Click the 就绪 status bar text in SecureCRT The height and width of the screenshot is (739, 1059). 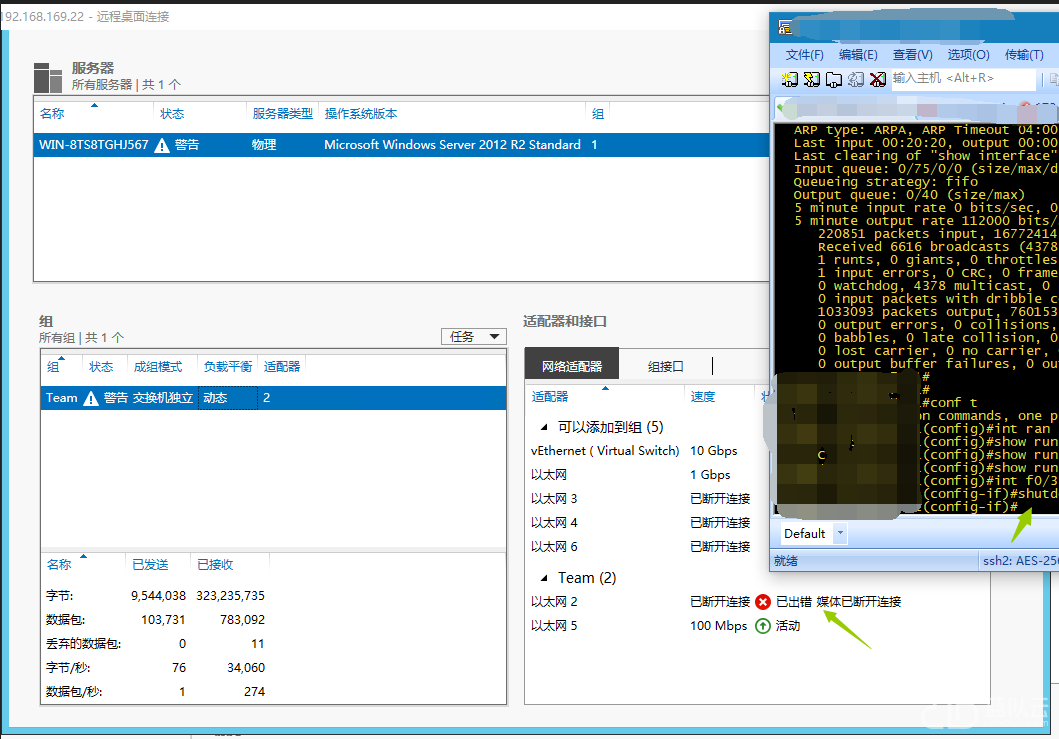[785, 561]
